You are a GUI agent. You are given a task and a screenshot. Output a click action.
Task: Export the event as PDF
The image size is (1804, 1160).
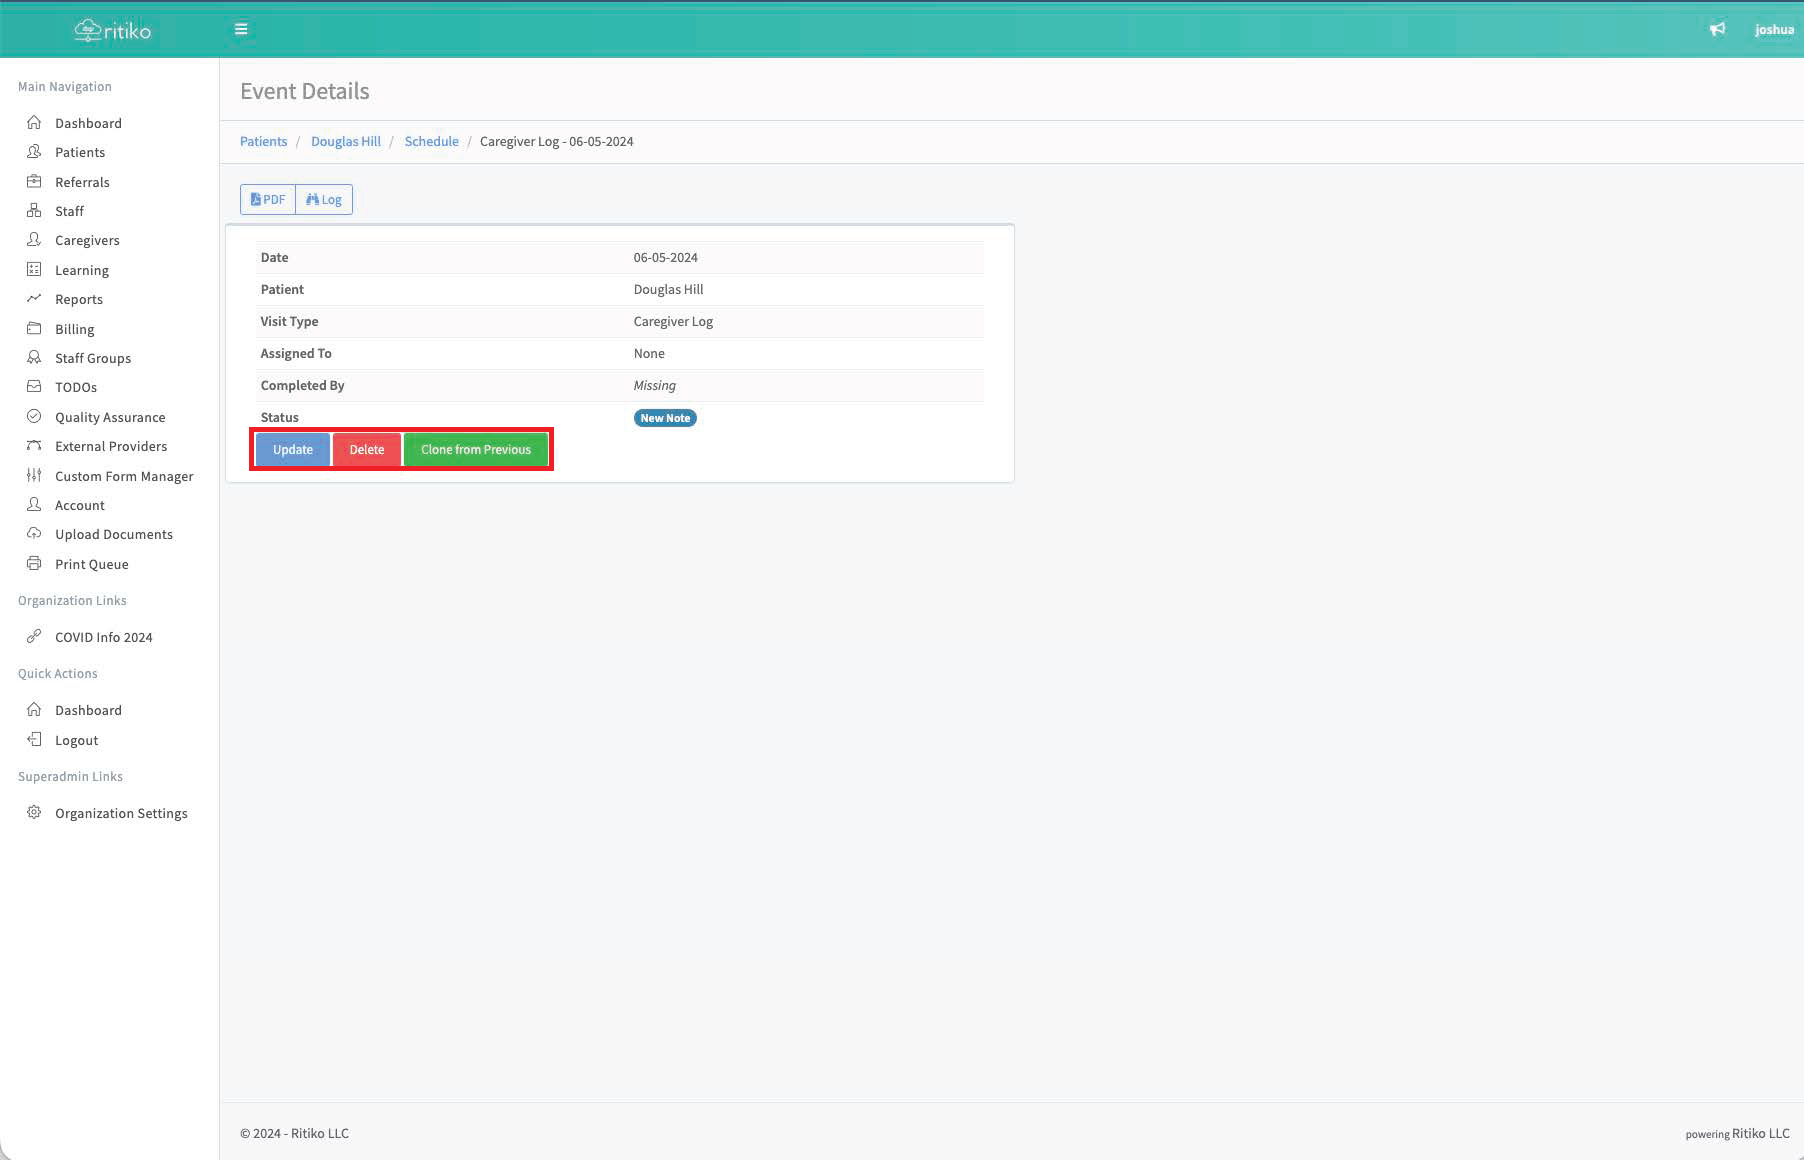(x=268, y=199)
